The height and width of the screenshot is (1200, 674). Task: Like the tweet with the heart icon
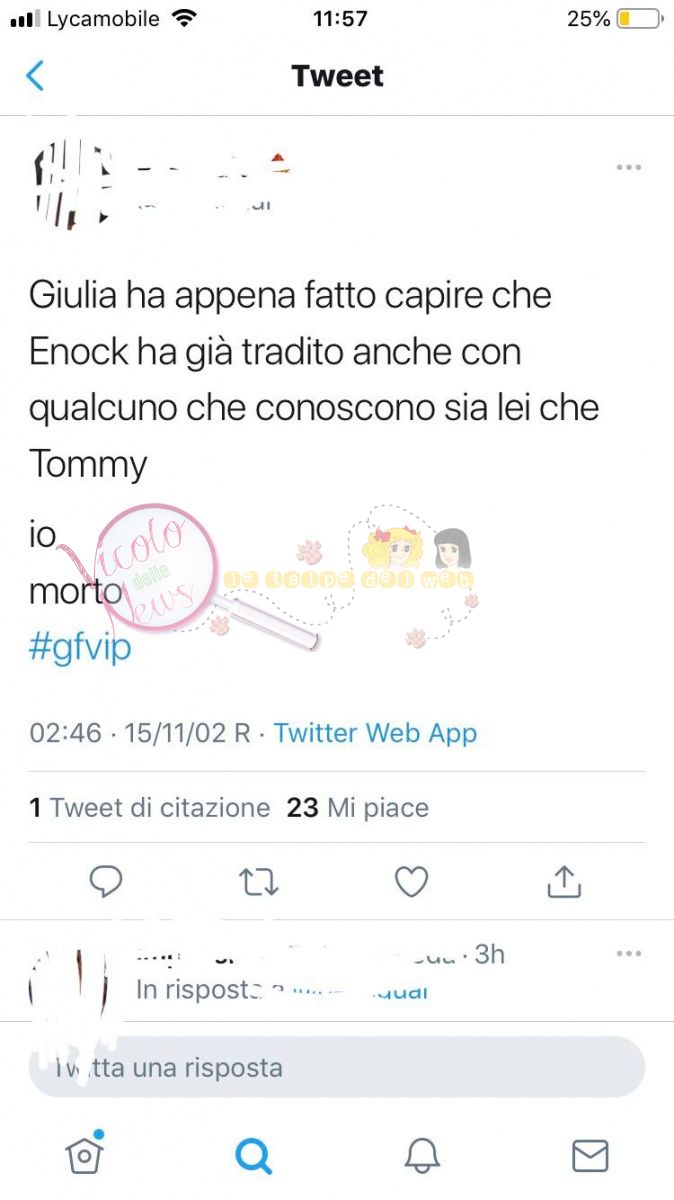tap(411, 881)
